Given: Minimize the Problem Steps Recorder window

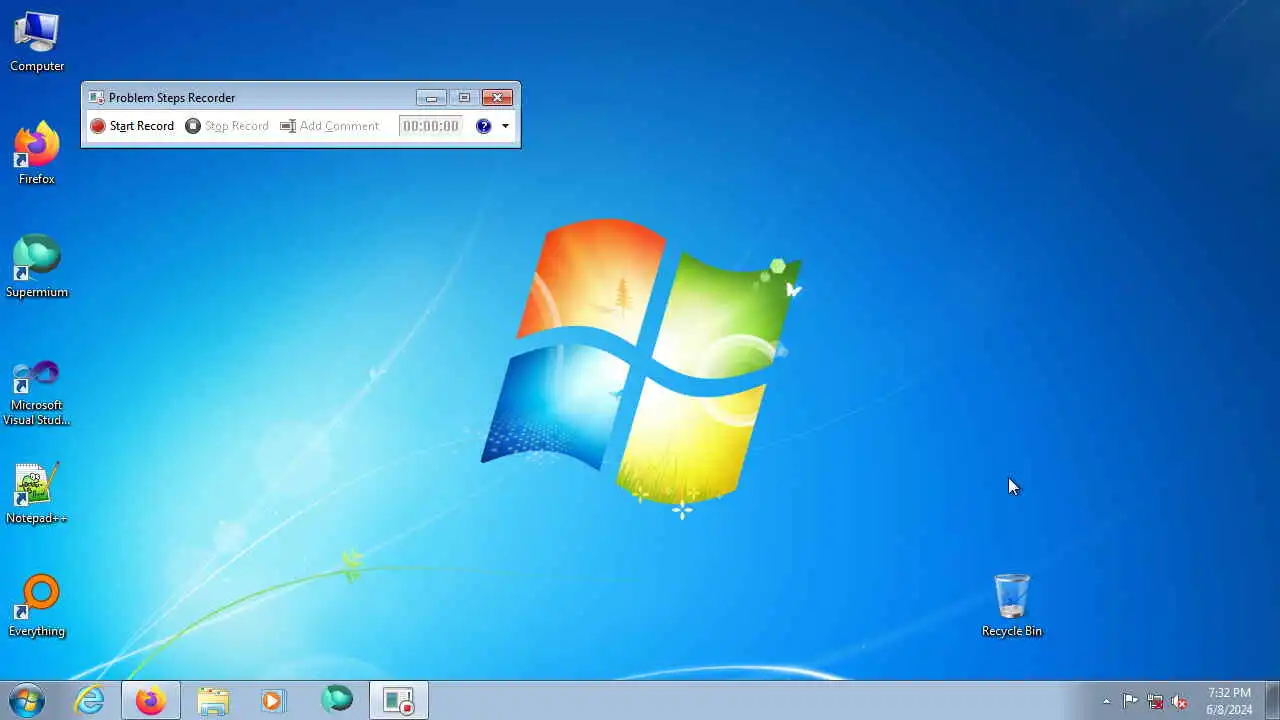Looking at the screenshot, I should tap(431, 97).
